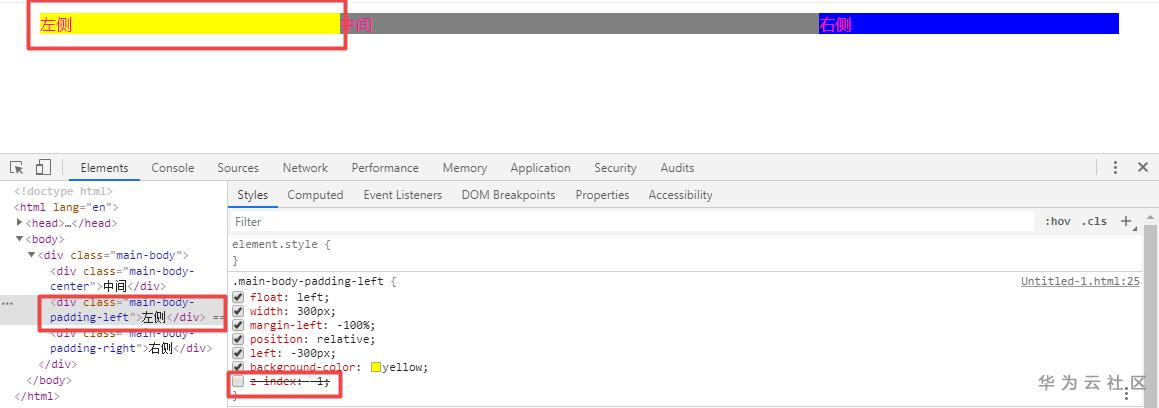Collapse the main-body div node

click(31, 255)
